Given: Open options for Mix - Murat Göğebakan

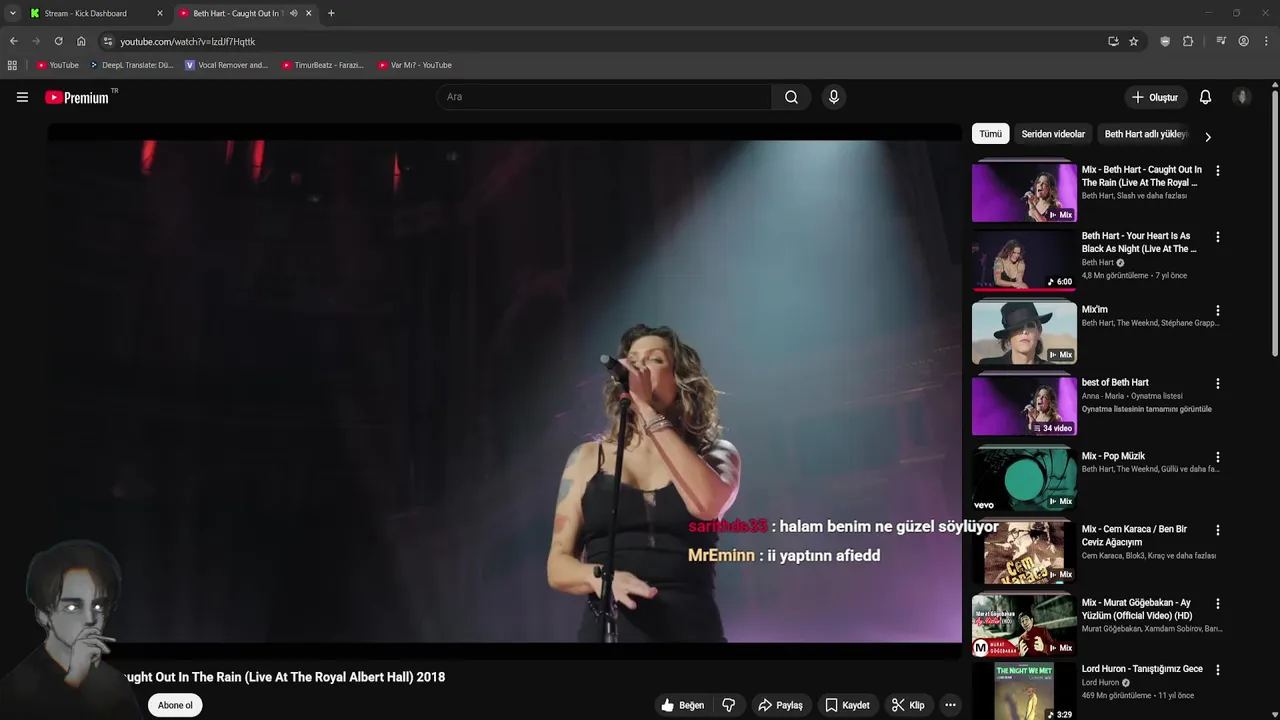Looking at the screenshot, I should click(x=1217, y=604).
